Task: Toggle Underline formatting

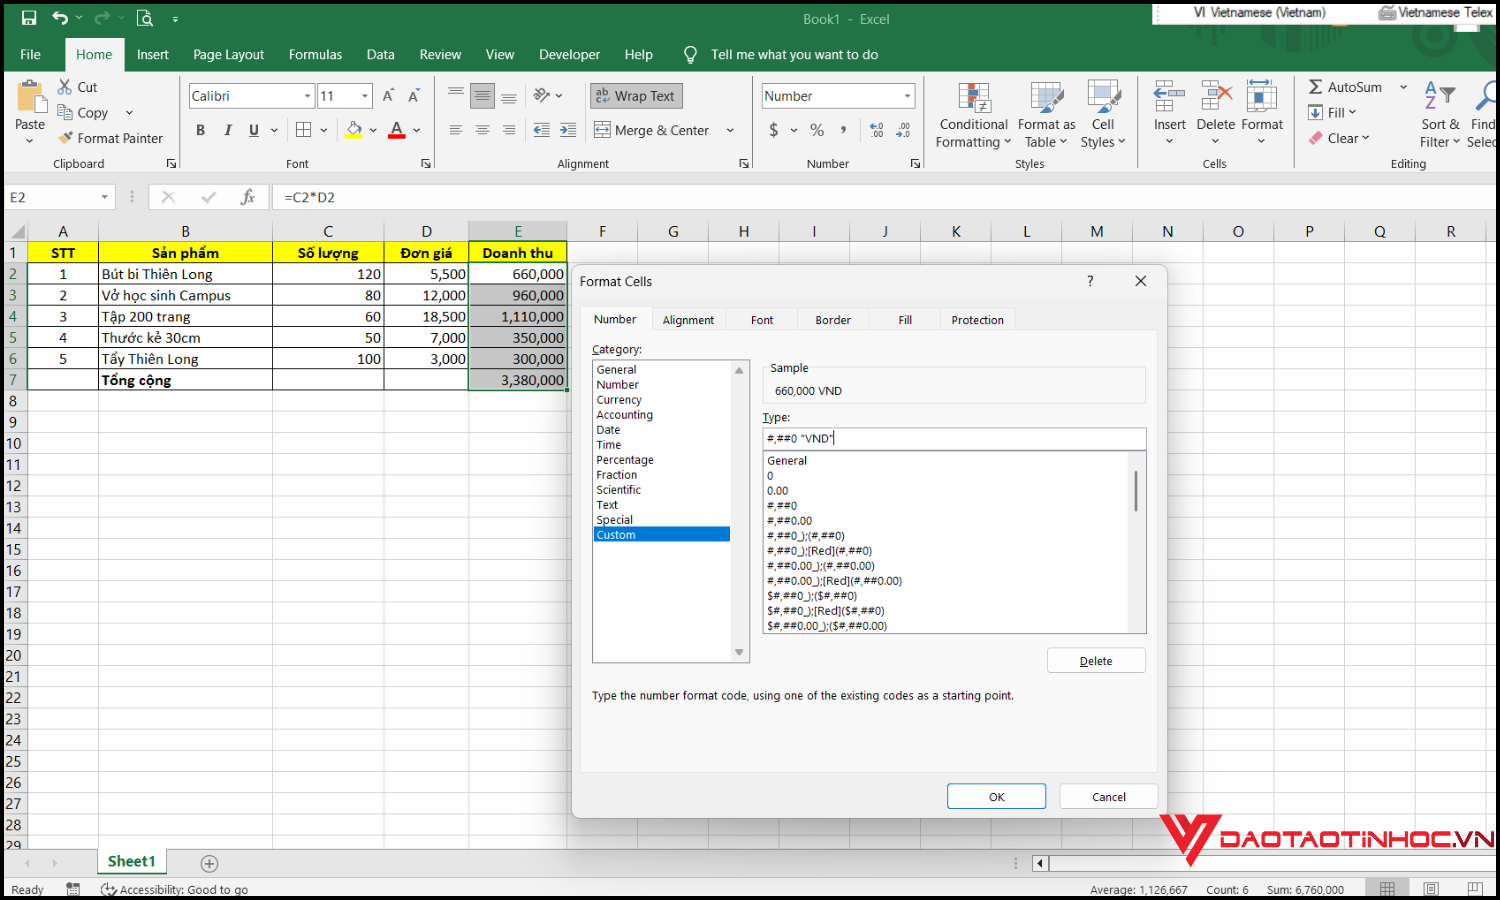Action: click(x=254, y=130)
